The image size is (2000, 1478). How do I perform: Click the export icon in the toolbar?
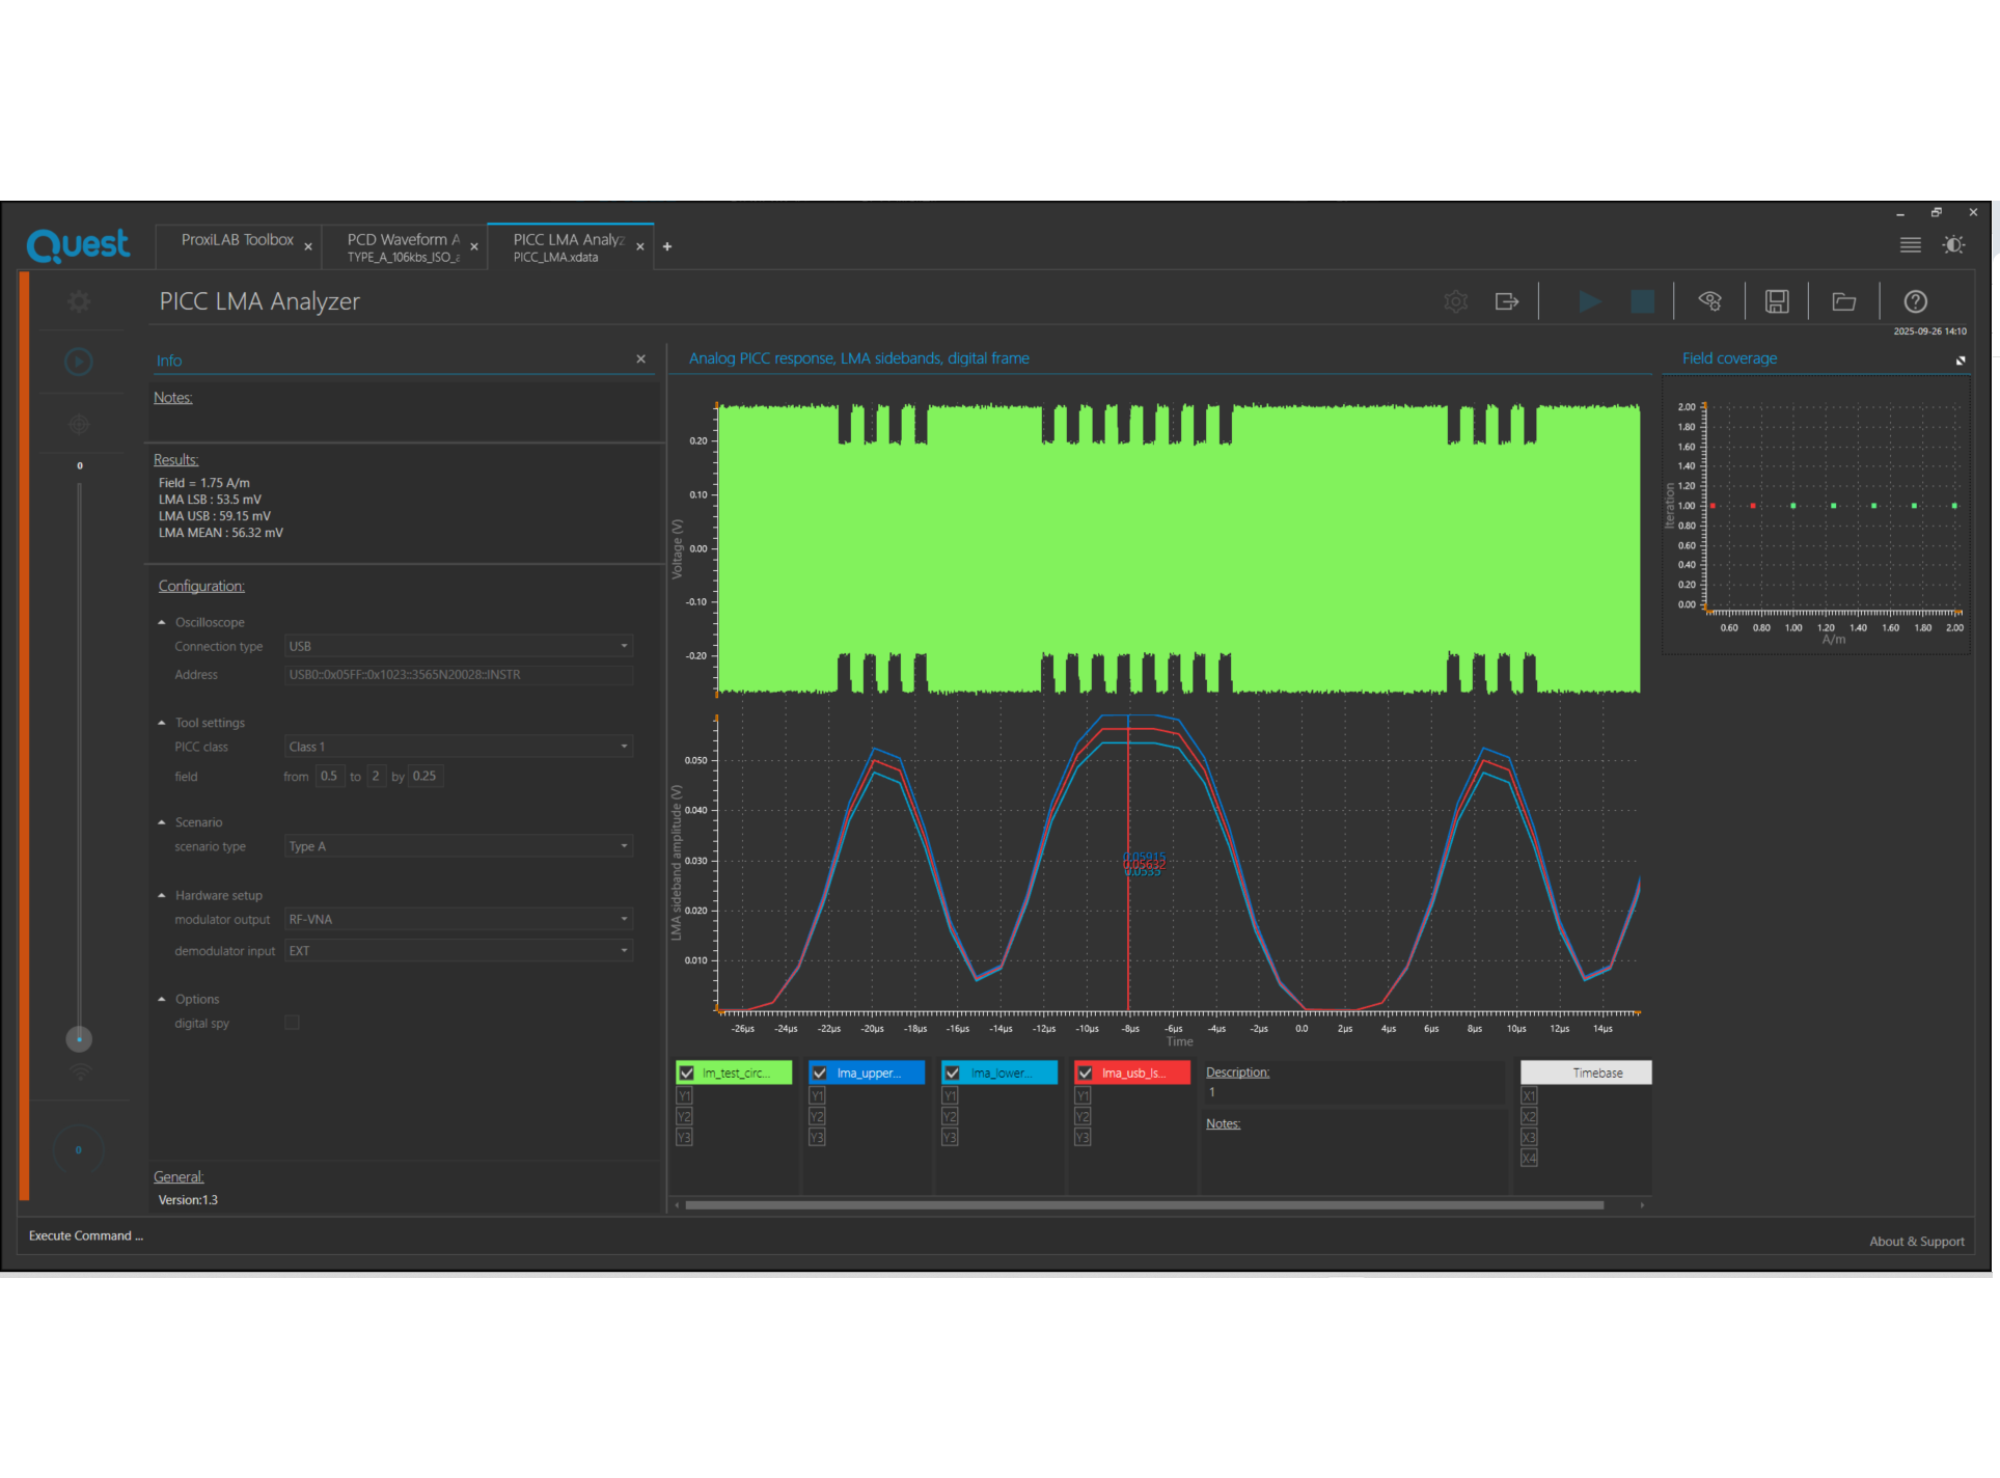1506,301
